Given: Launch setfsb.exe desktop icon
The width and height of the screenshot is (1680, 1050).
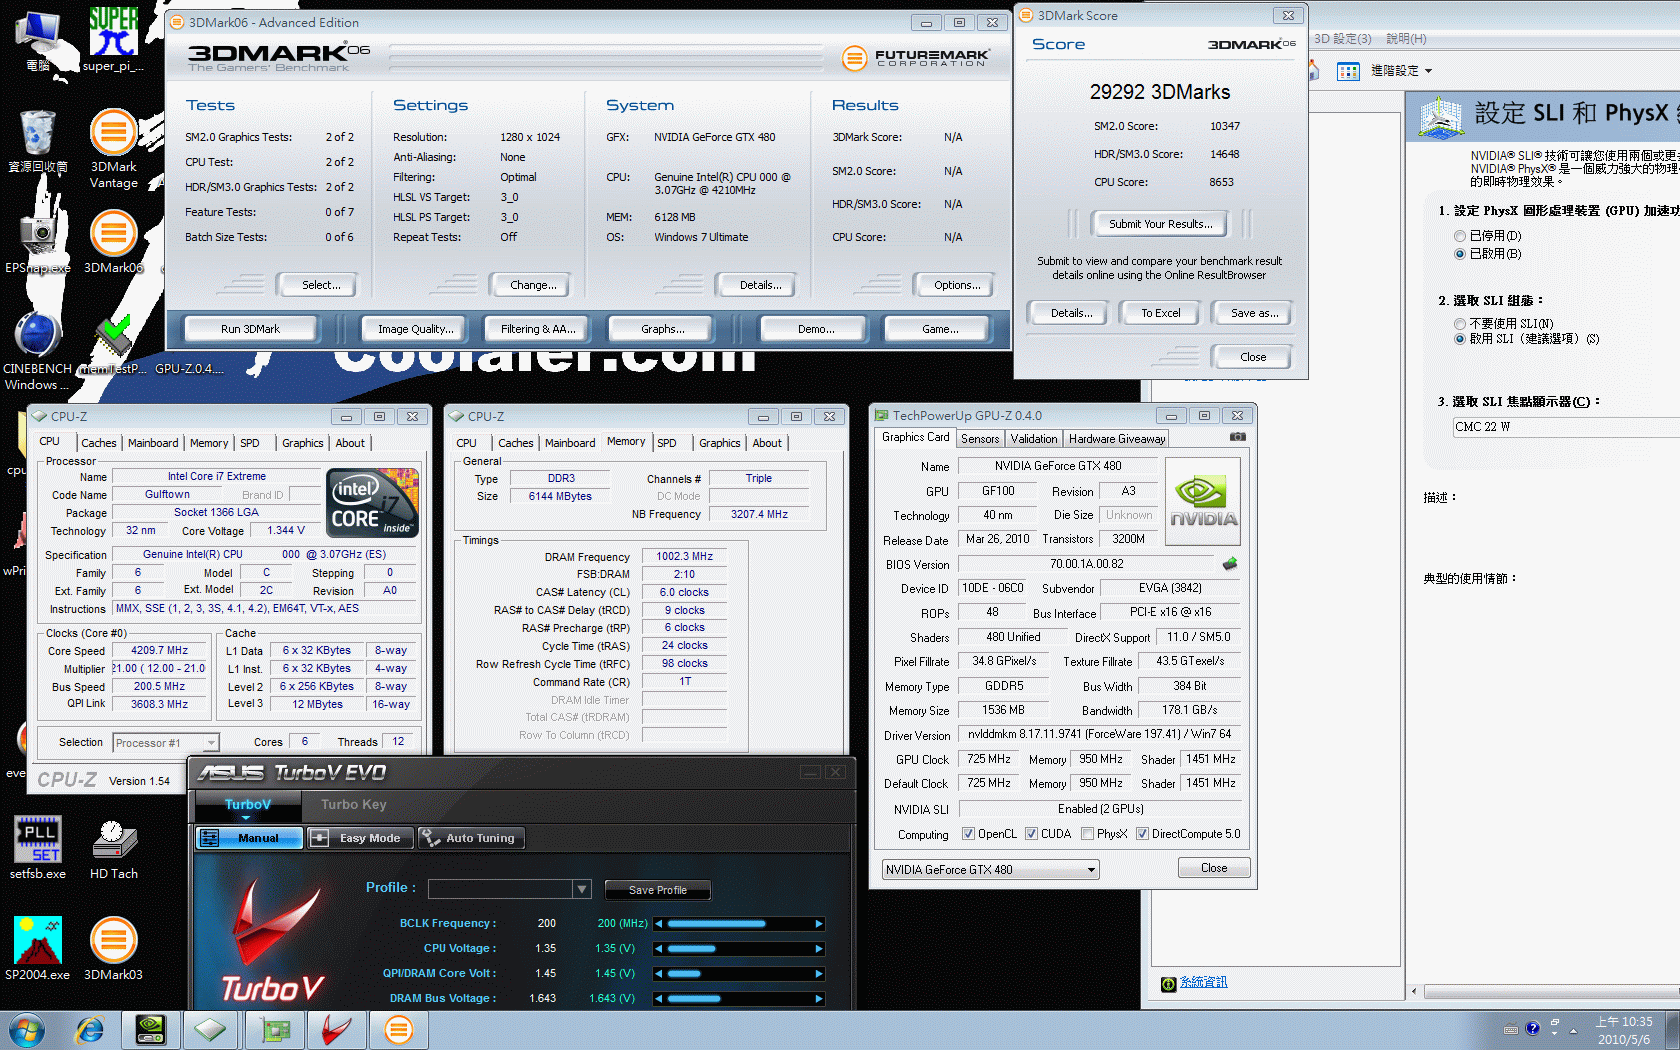Looking at the screenshot, I should coord(38,847).
